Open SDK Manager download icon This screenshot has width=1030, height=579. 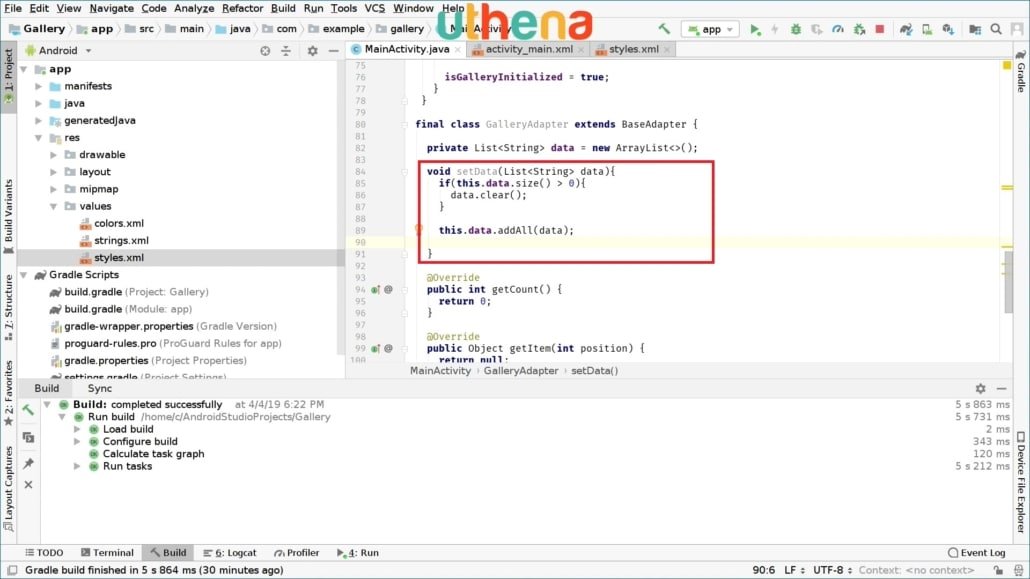pyautogui.click(x=948, y=30)
